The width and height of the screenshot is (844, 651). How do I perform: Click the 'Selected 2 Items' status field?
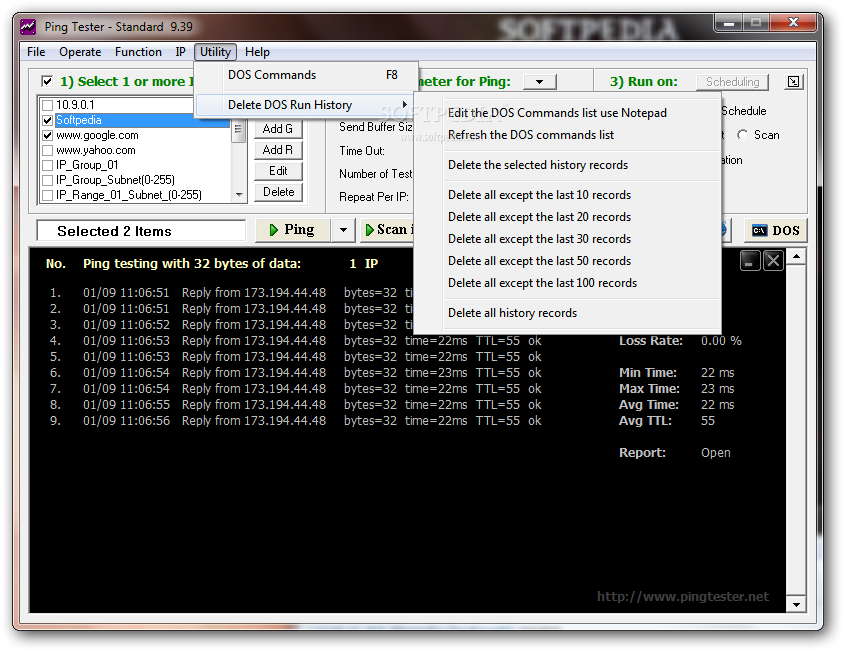pos(141,231)
